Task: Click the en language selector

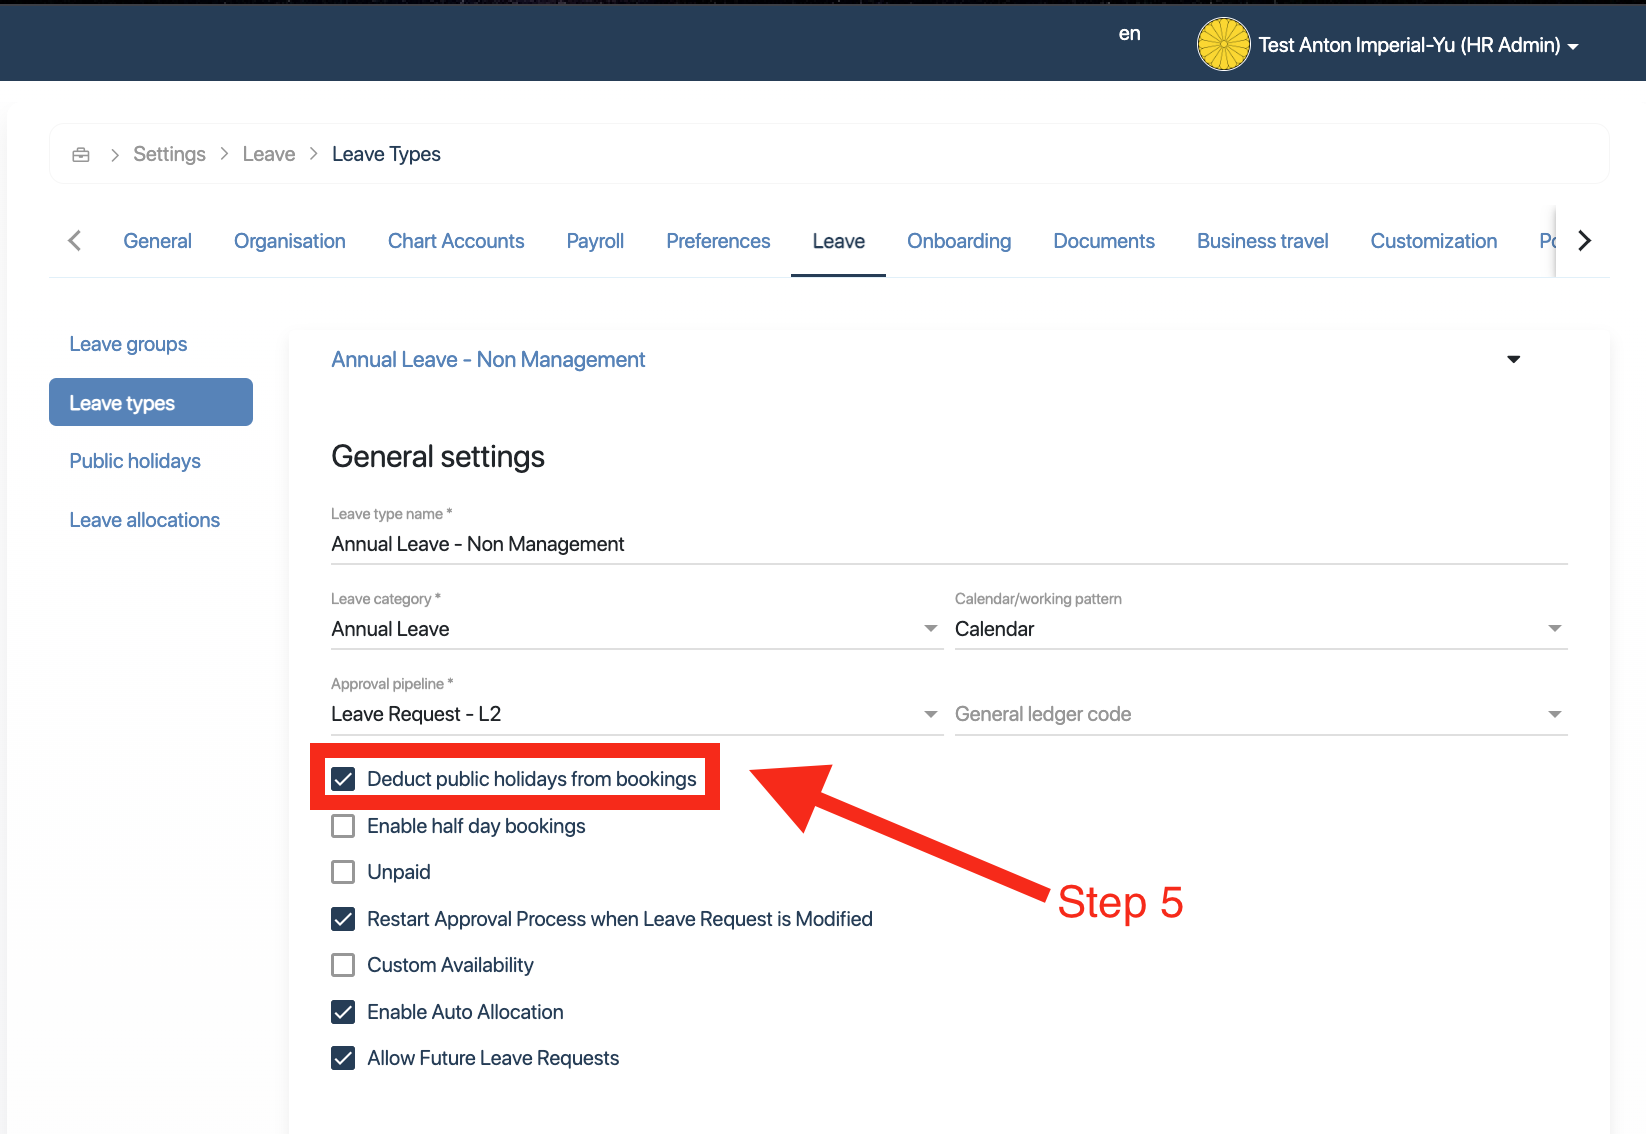Action: [x=1129, y=34]
